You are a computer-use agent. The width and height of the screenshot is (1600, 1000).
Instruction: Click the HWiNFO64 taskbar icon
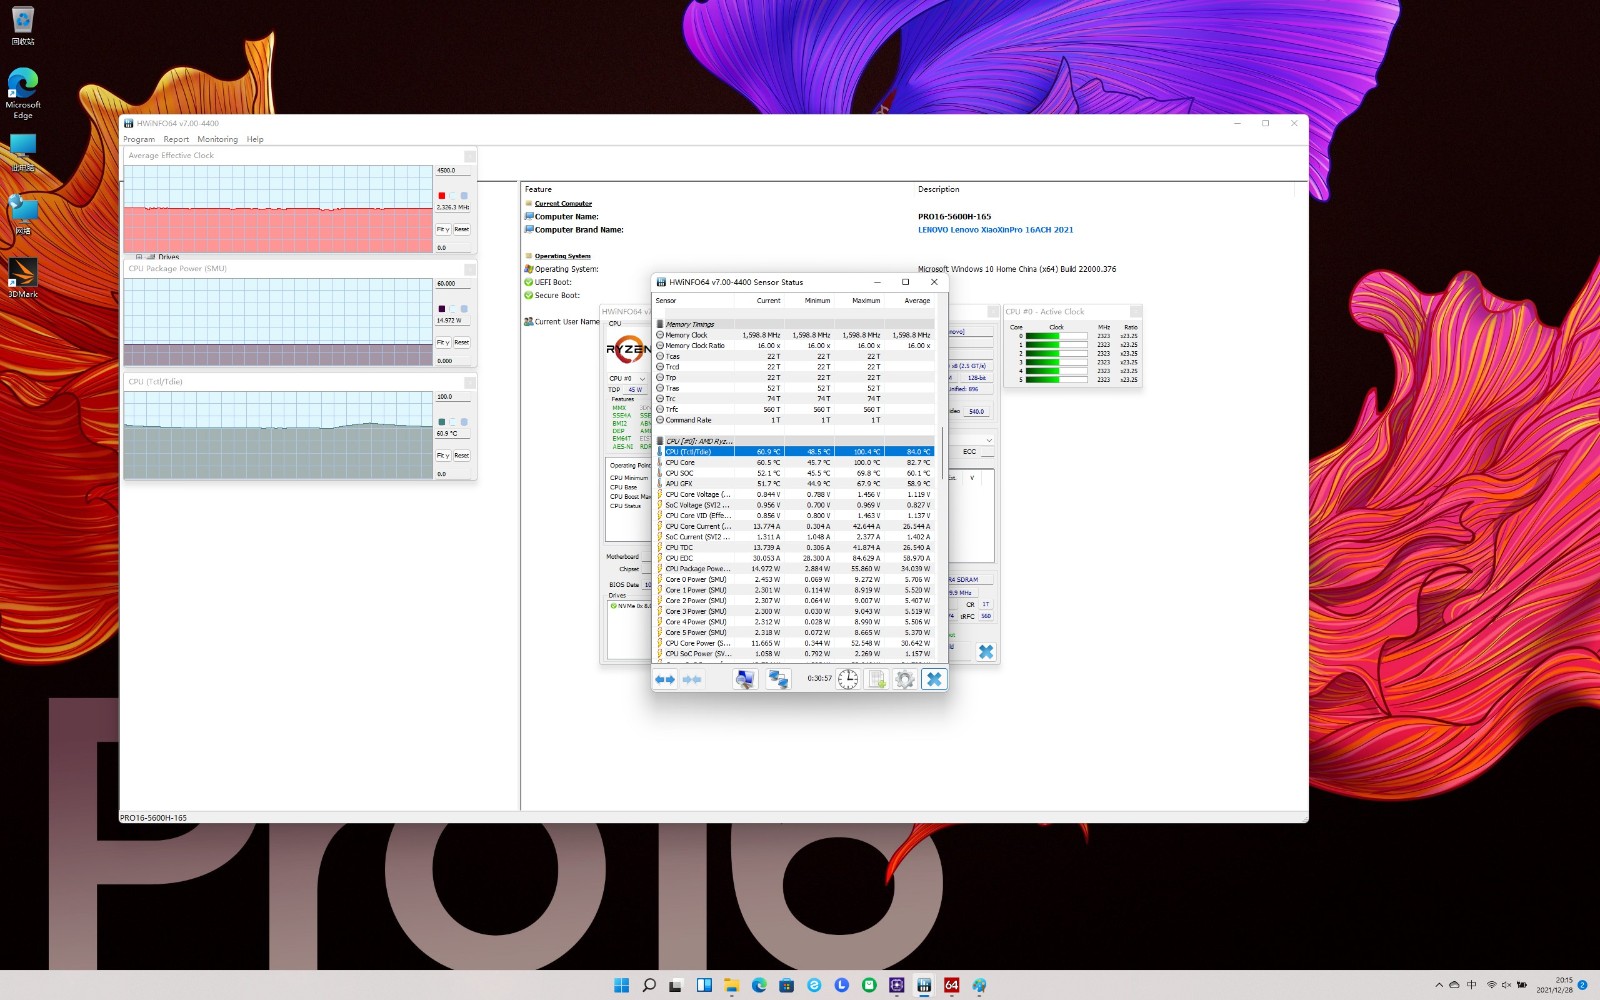(x=924, y=985)
